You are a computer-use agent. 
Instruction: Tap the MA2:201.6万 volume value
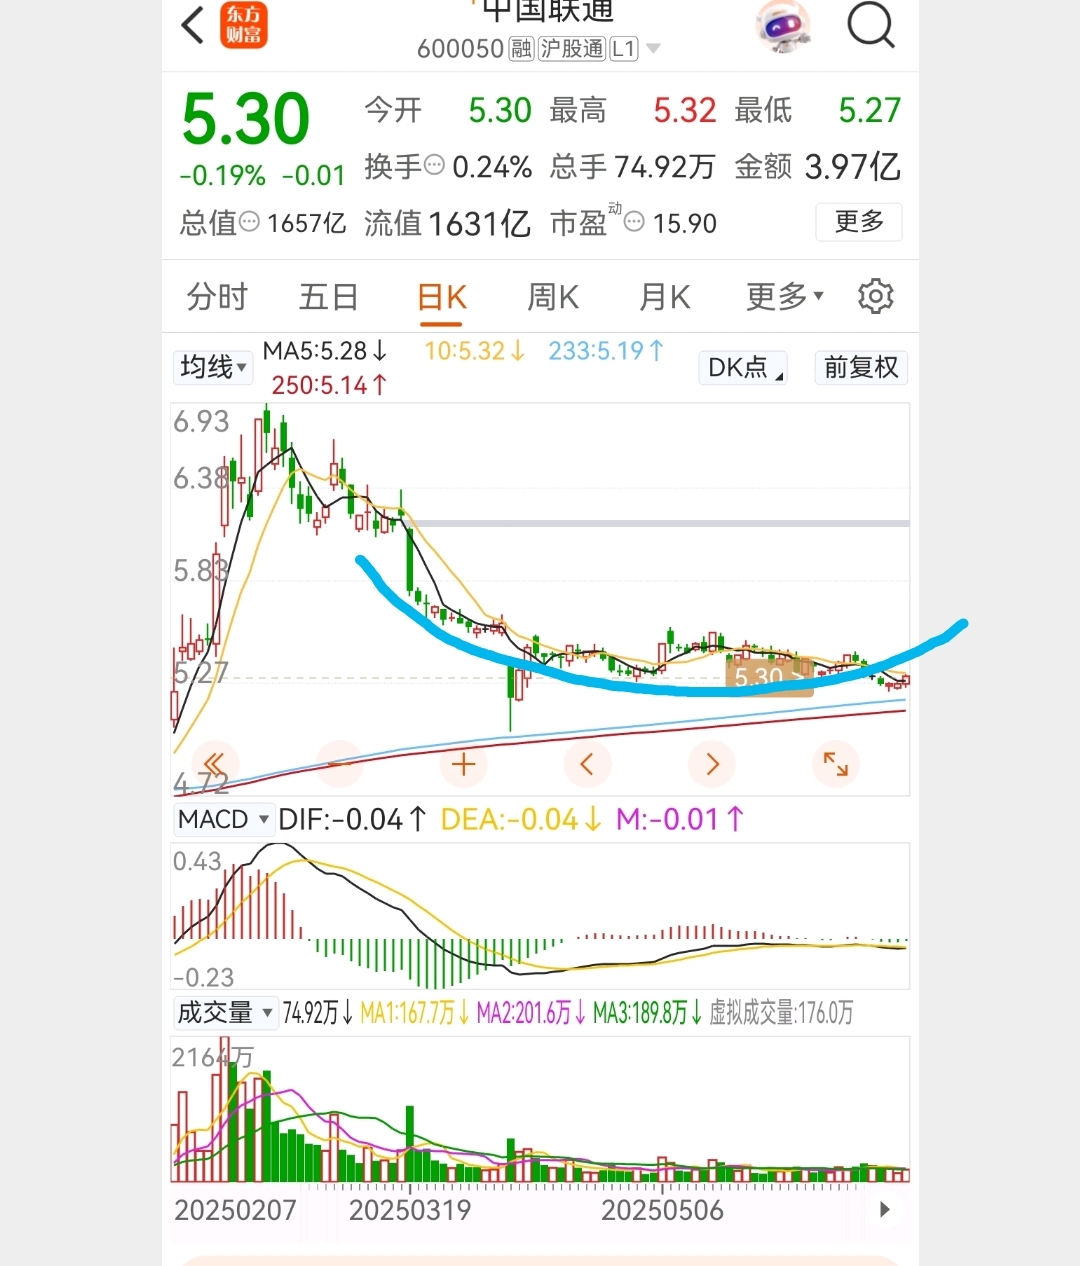click(531, 1013)
